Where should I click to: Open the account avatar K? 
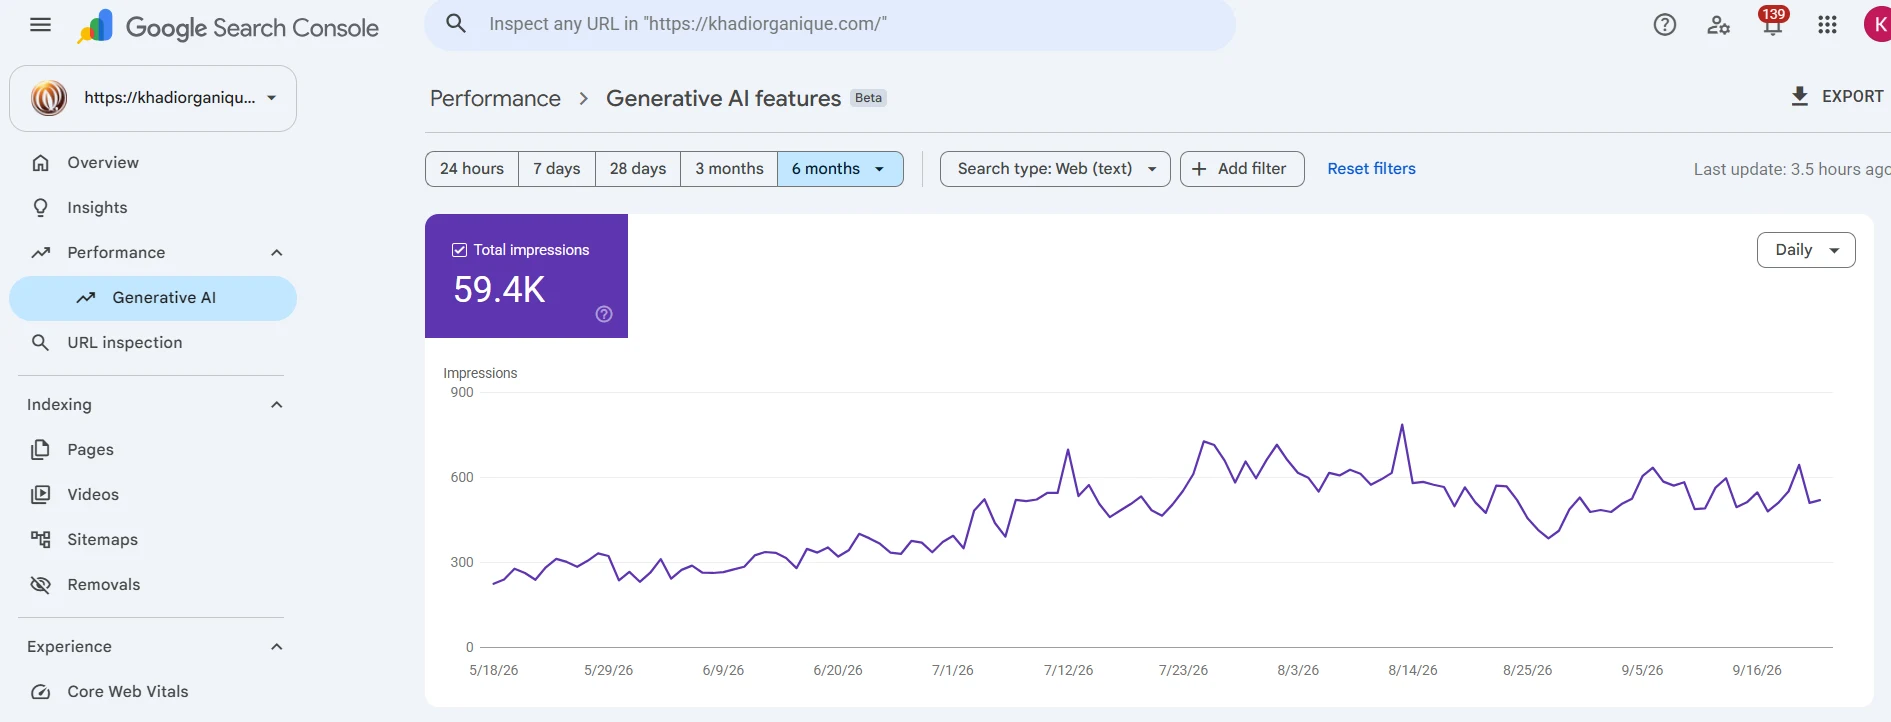pos(1877,24)
